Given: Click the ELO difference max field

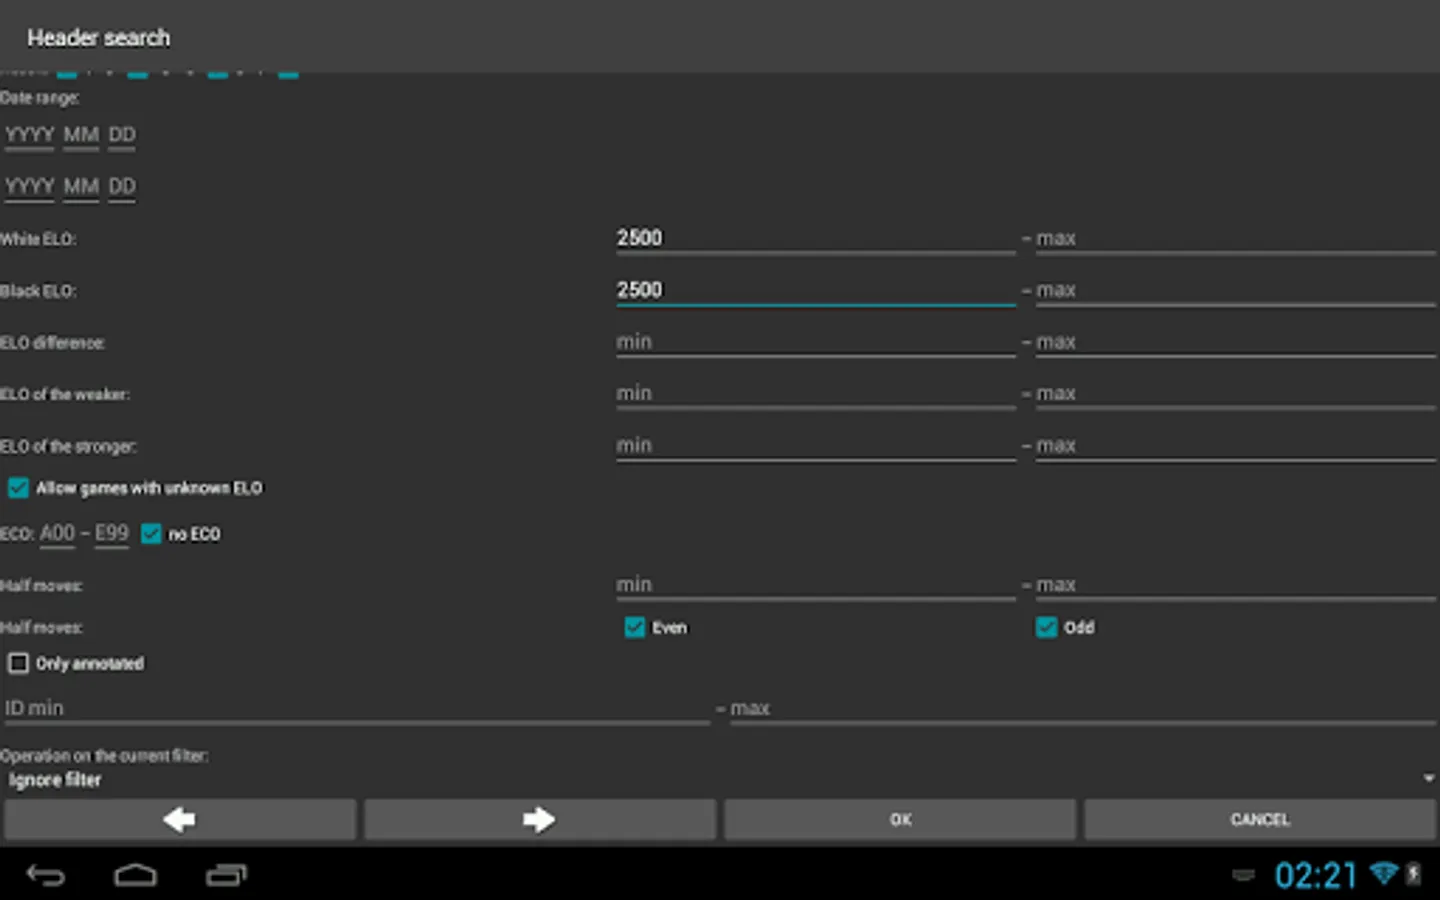Looking at the screenshot, I should coord(1236,342).
